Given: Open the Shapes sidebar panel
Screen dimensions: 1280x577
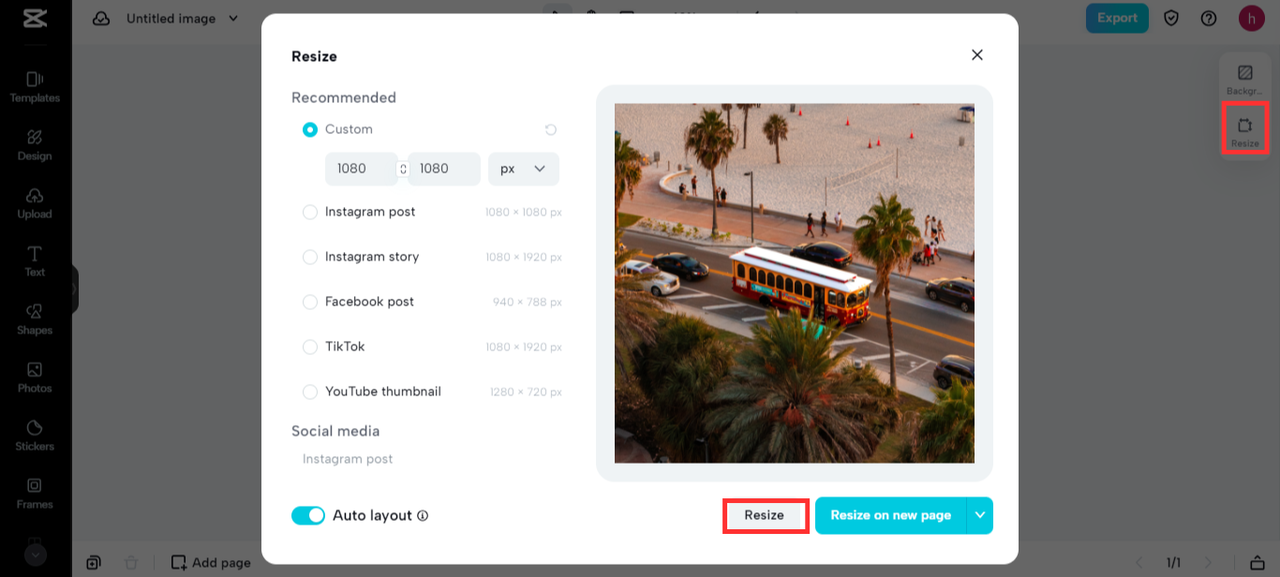Looking at the screenshot, I should click(x=35, y=319).
